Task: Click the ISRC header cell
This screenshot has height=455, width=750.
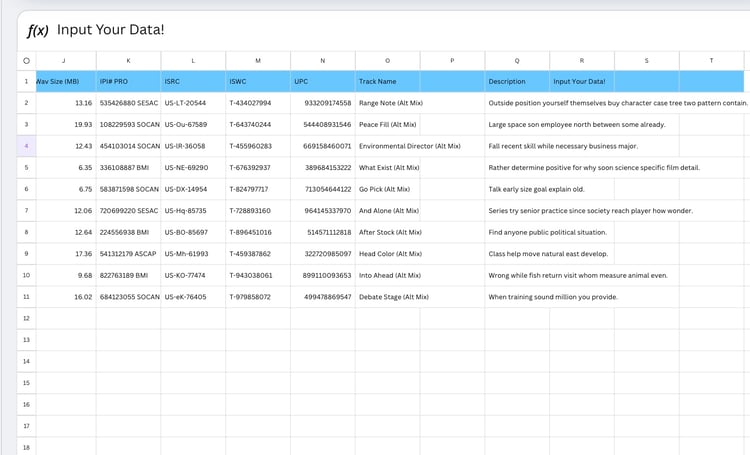Action: (193, 81)
